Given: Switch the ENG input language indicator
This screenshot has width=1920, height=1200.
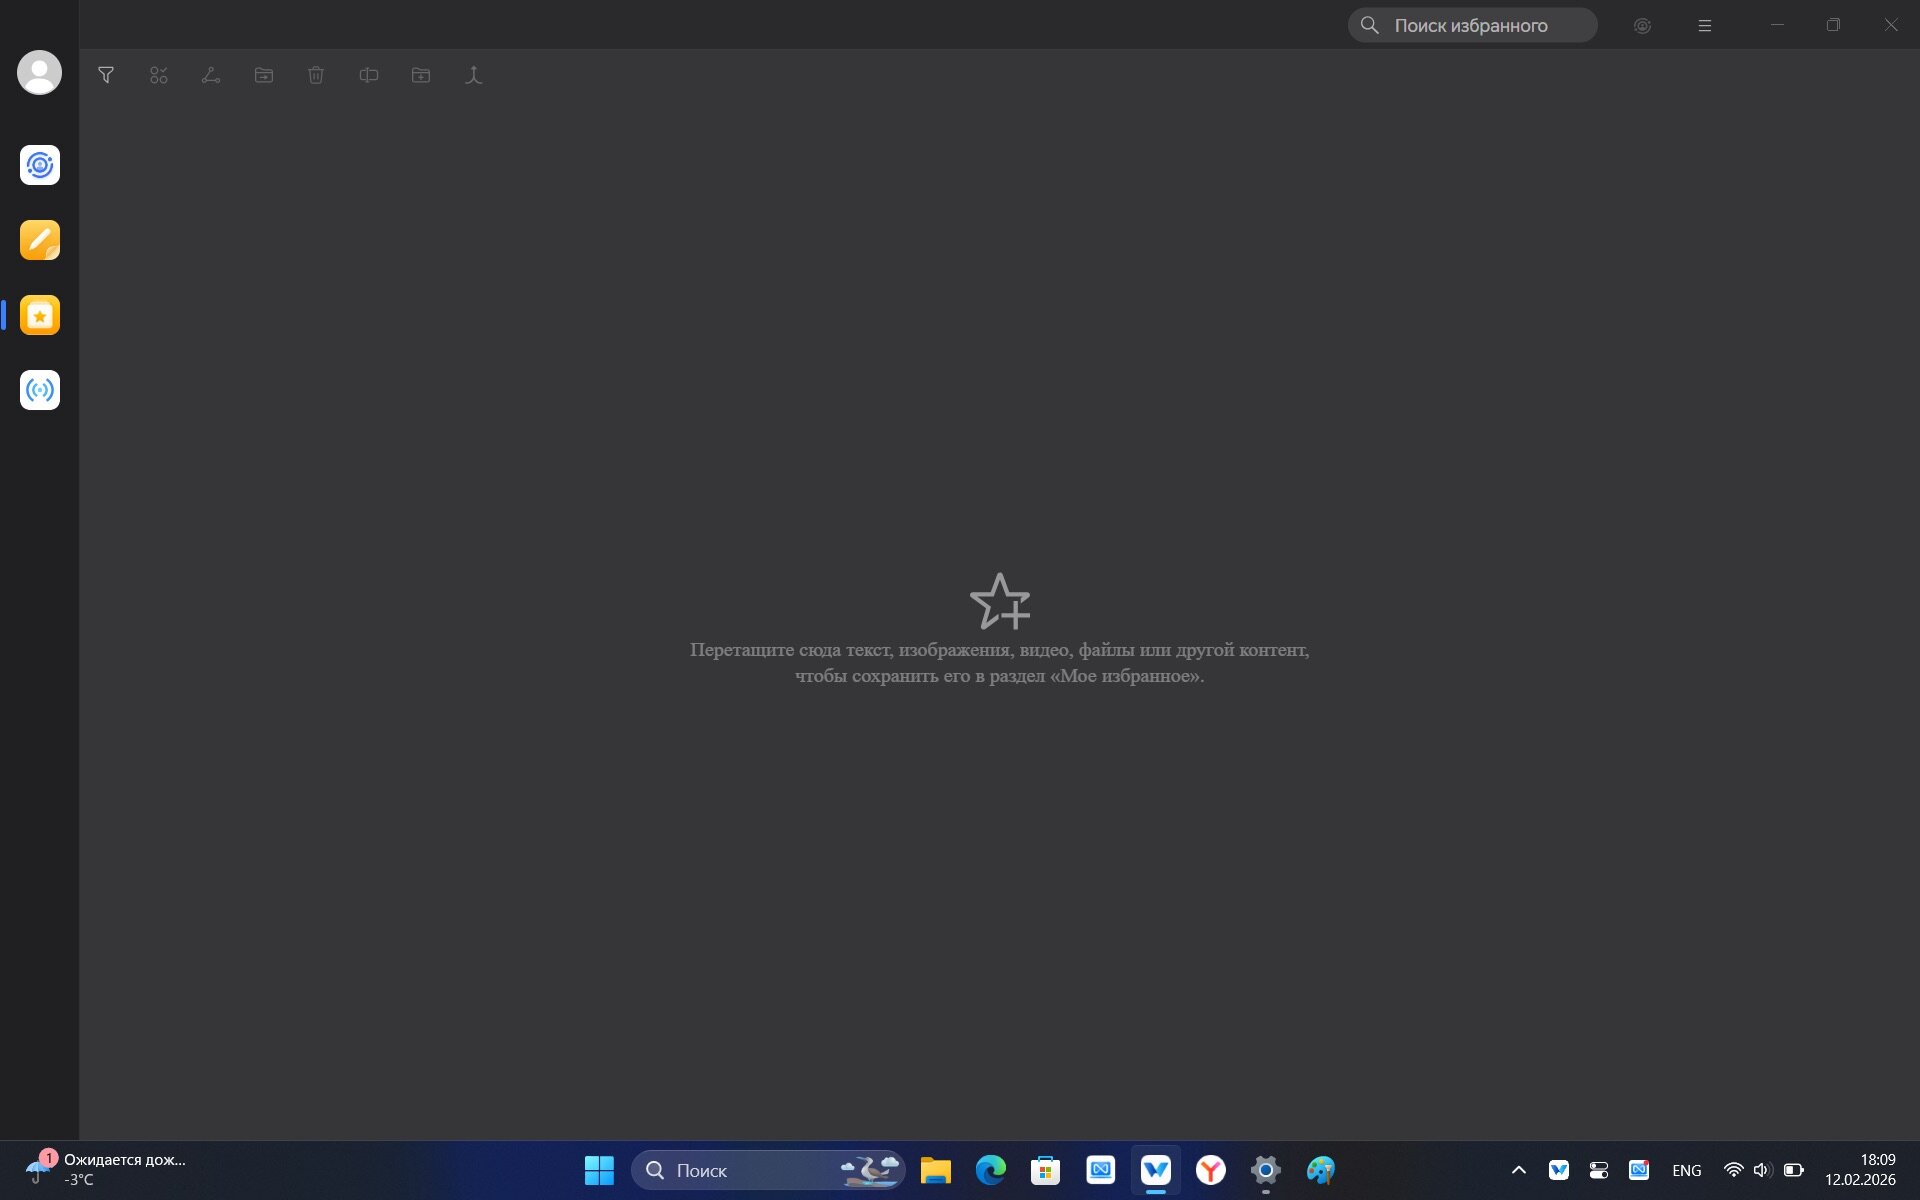Looking at the screenshot, I should (1686, 1170).
